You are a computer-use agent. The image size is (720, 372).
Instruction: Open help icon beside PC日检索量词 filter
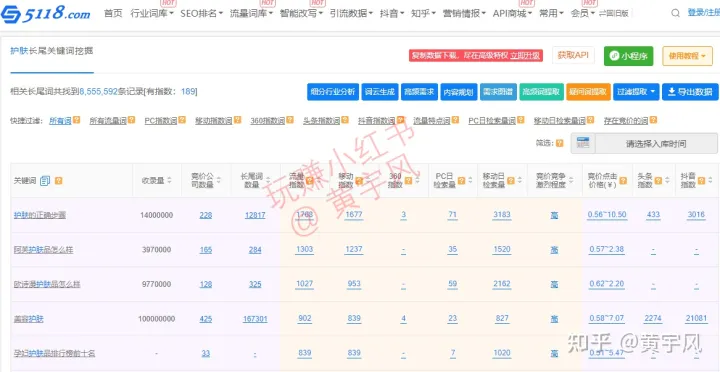pyautogui.click(x=520, y=120)
